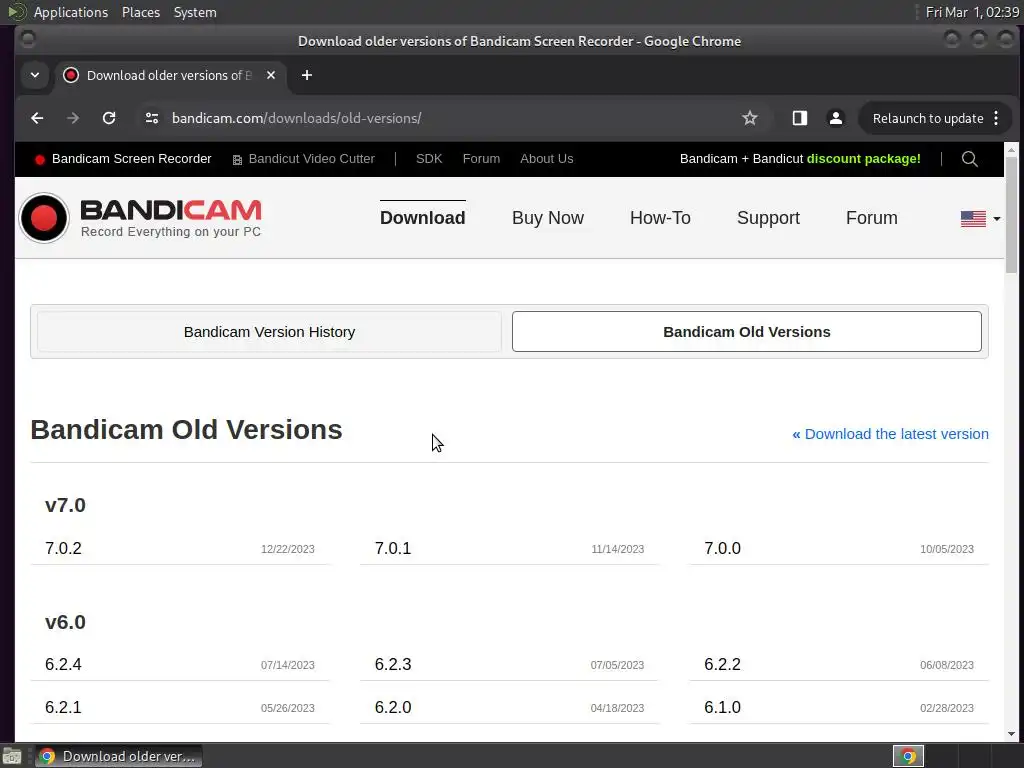Expand the tab search dropdown
Screen dimensions: 1024x768
[x=35, y=75]
